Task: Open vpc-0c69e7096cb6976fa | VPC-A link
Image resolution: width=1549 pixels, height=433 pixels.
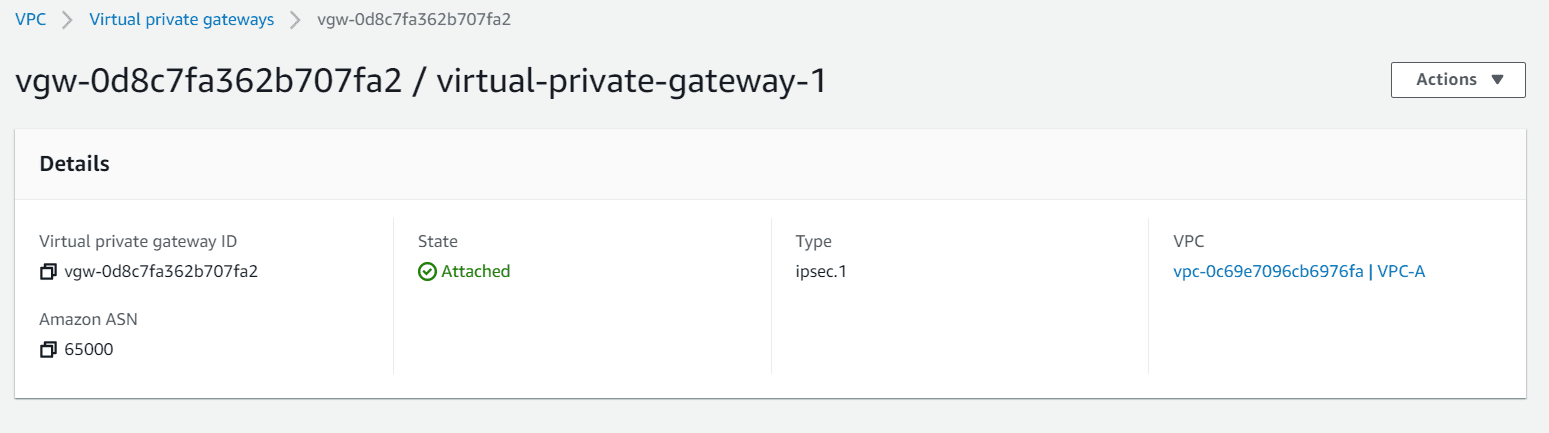Action: [x=1299, y=271]
